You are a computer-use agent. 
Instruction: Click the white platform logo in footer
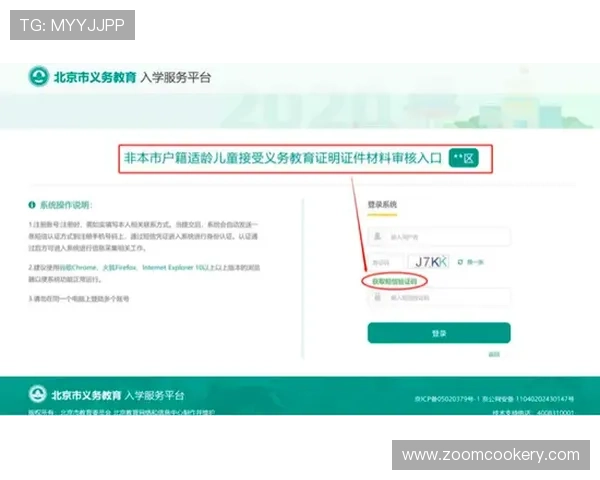coord(38,394)
